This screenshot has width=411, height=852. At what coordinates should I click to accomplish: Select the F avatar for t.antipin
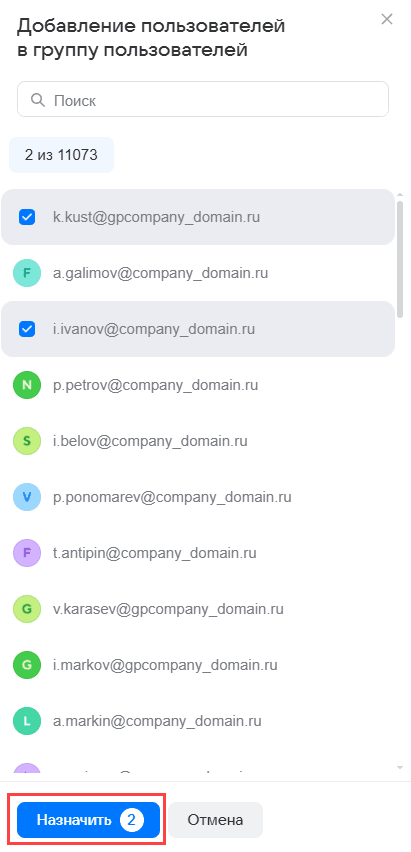coord(27,553)
